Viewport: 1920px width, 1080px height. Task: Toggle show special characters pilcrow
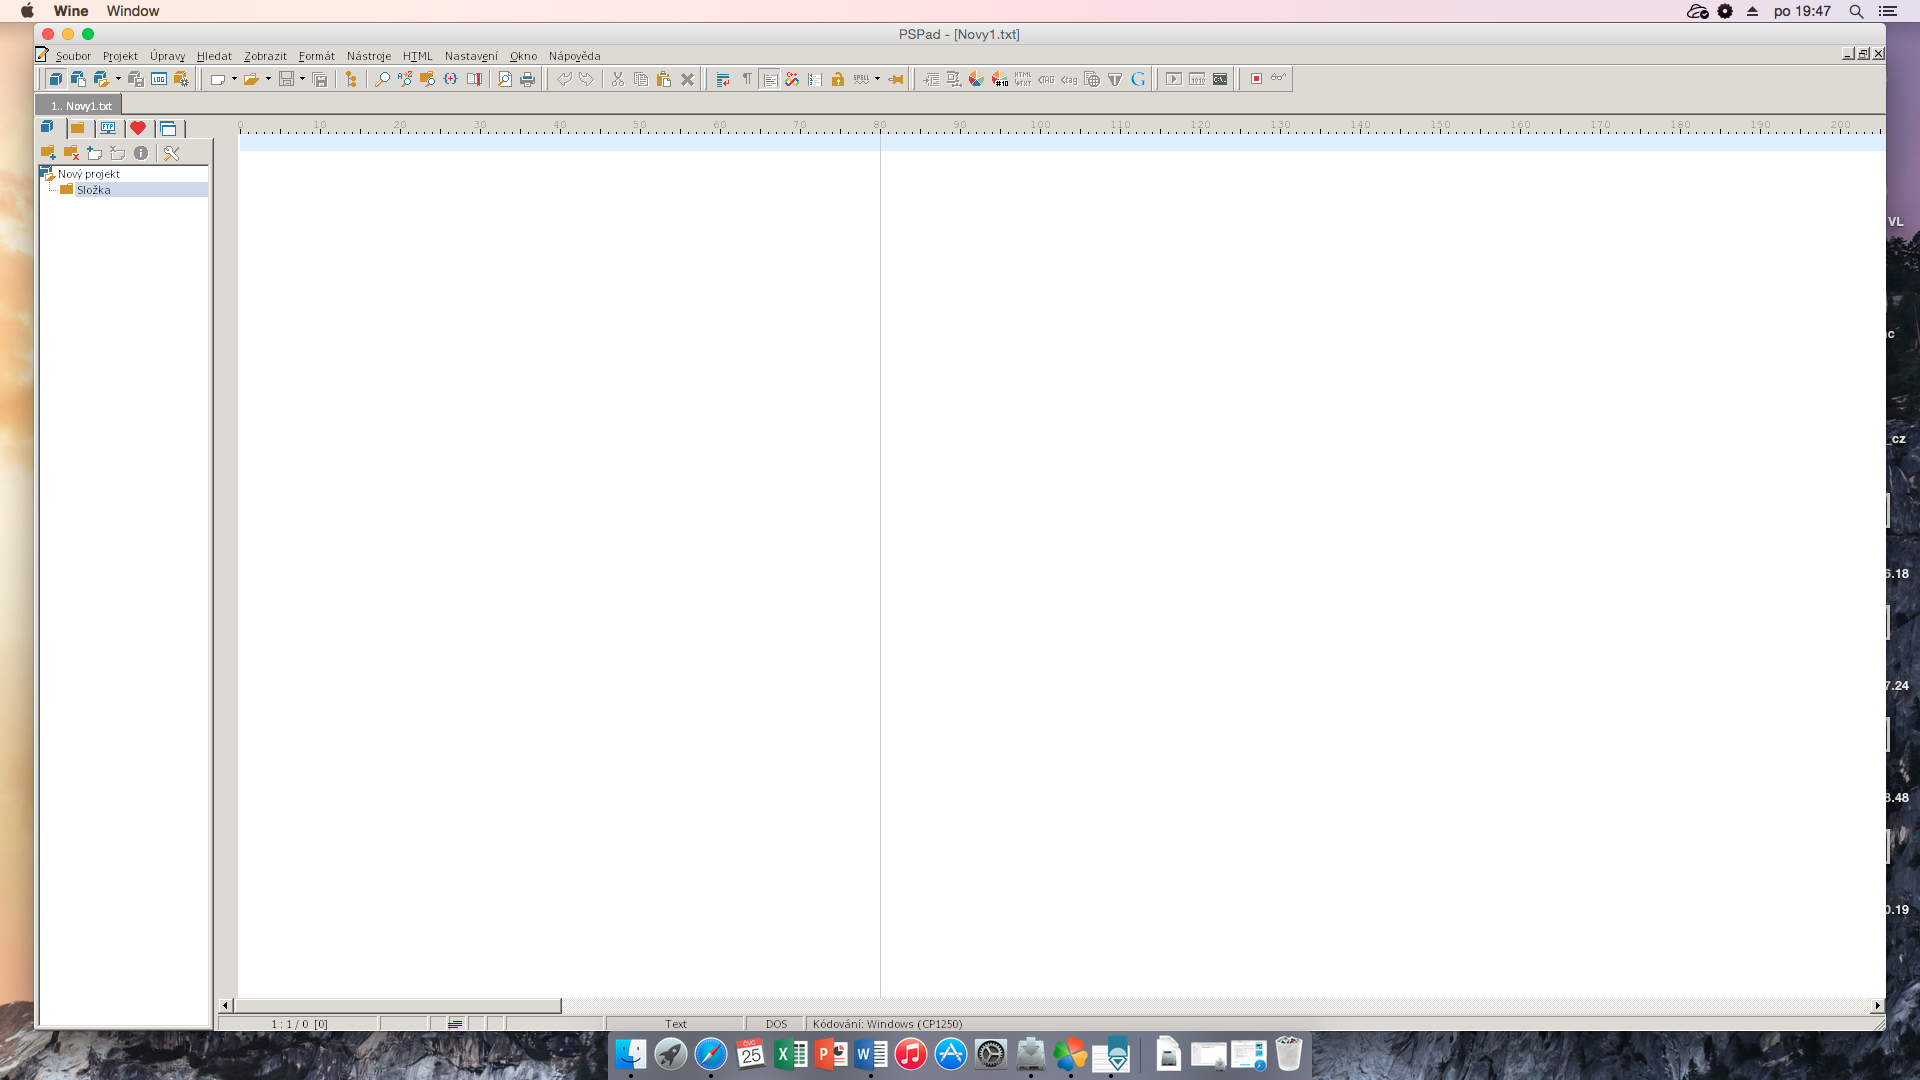point(747,79)
